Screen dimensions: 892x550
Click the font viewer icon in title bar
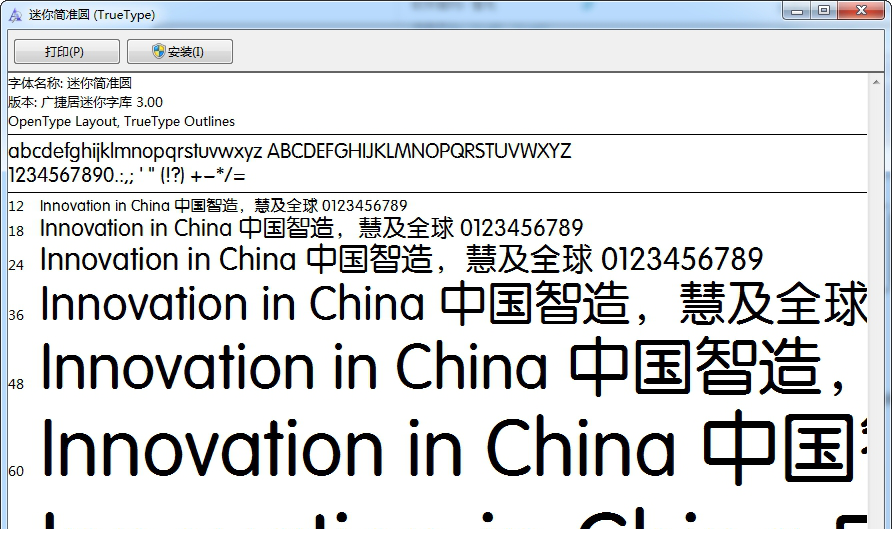pyautogui.click(x=15, y=15)
